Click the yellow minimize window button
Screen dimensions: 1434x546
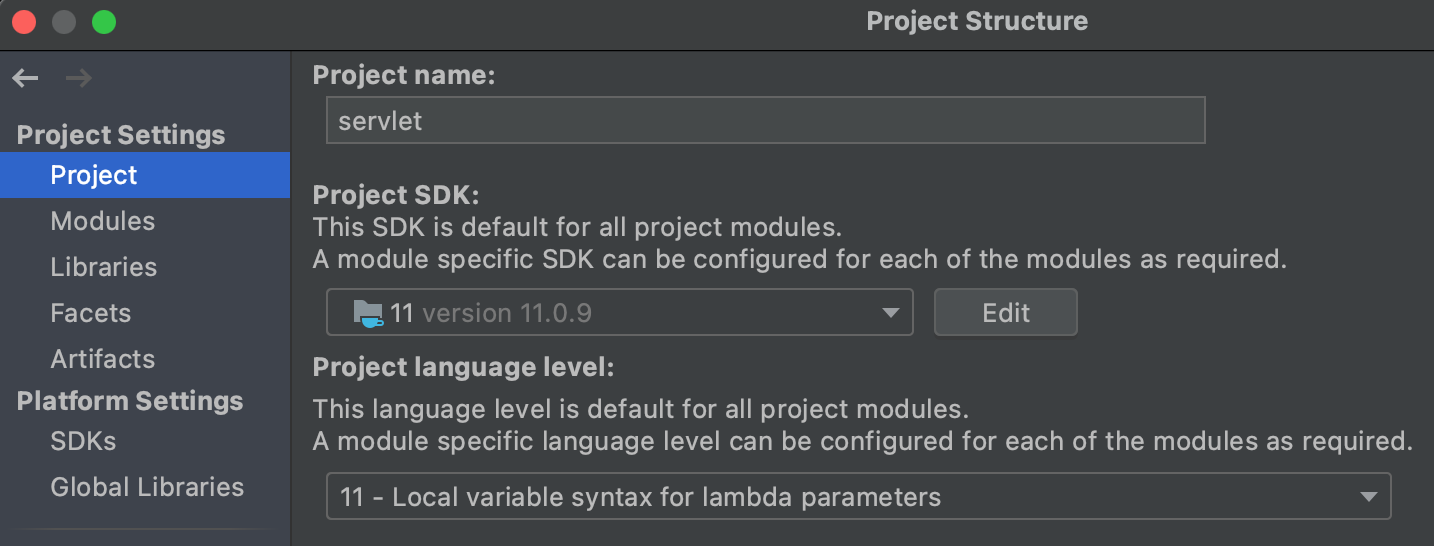tap(64, 22)
